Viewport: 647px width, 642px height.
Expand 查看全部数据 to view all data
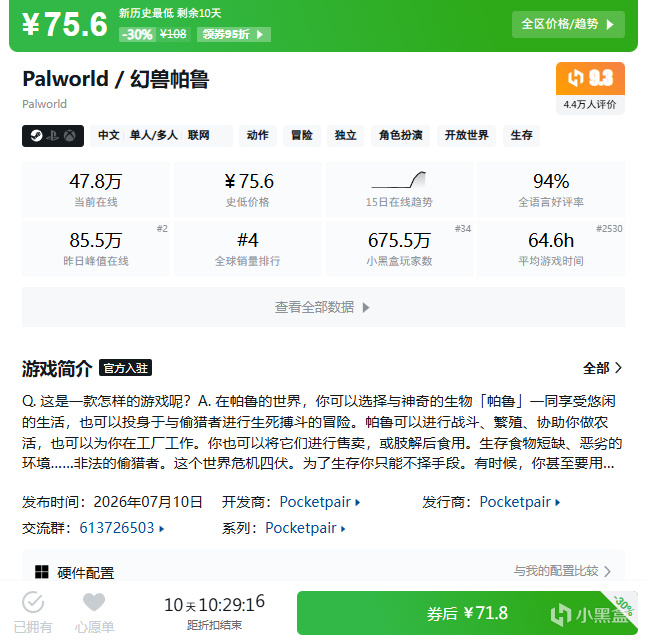[323, 307]
